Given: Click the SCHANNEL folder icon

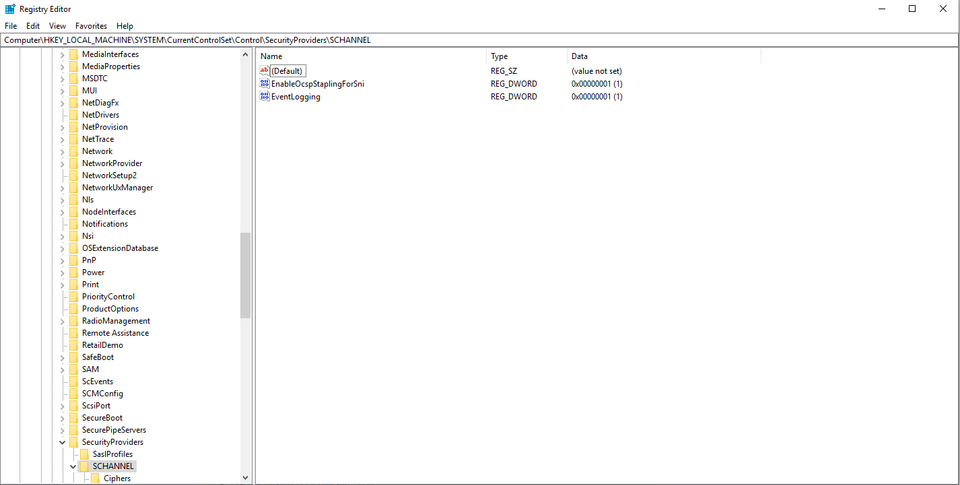Looking at the screenshot, I should [85, 466].
